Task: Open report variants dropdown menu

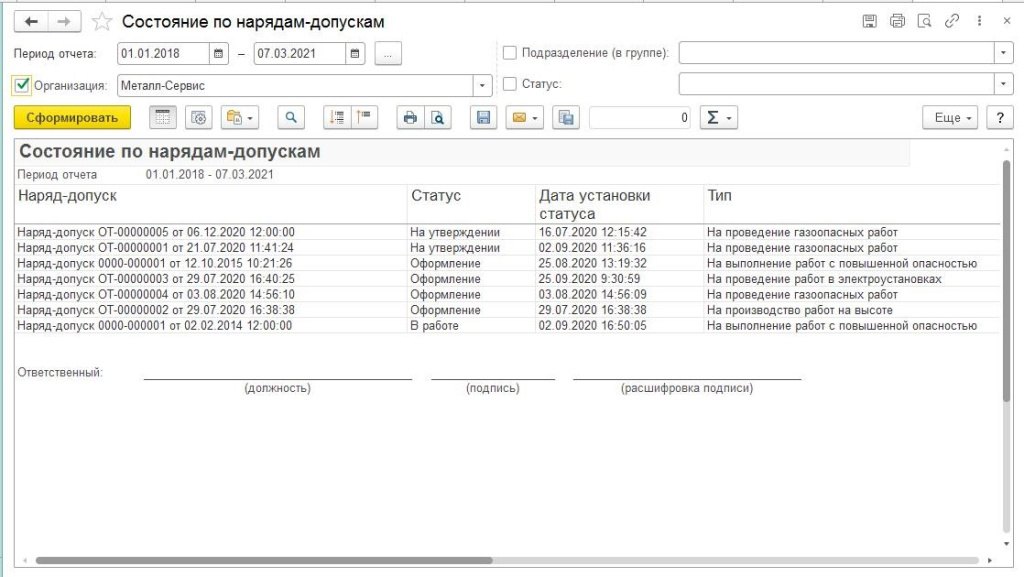Action: (x=240, y=118)
